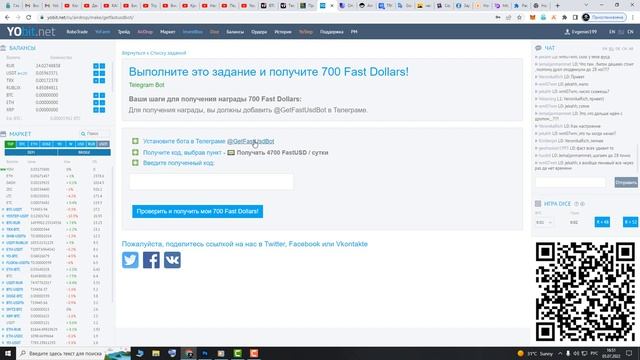Switch site language to EN
Screen dimensions: 640x360
(612, 32)
